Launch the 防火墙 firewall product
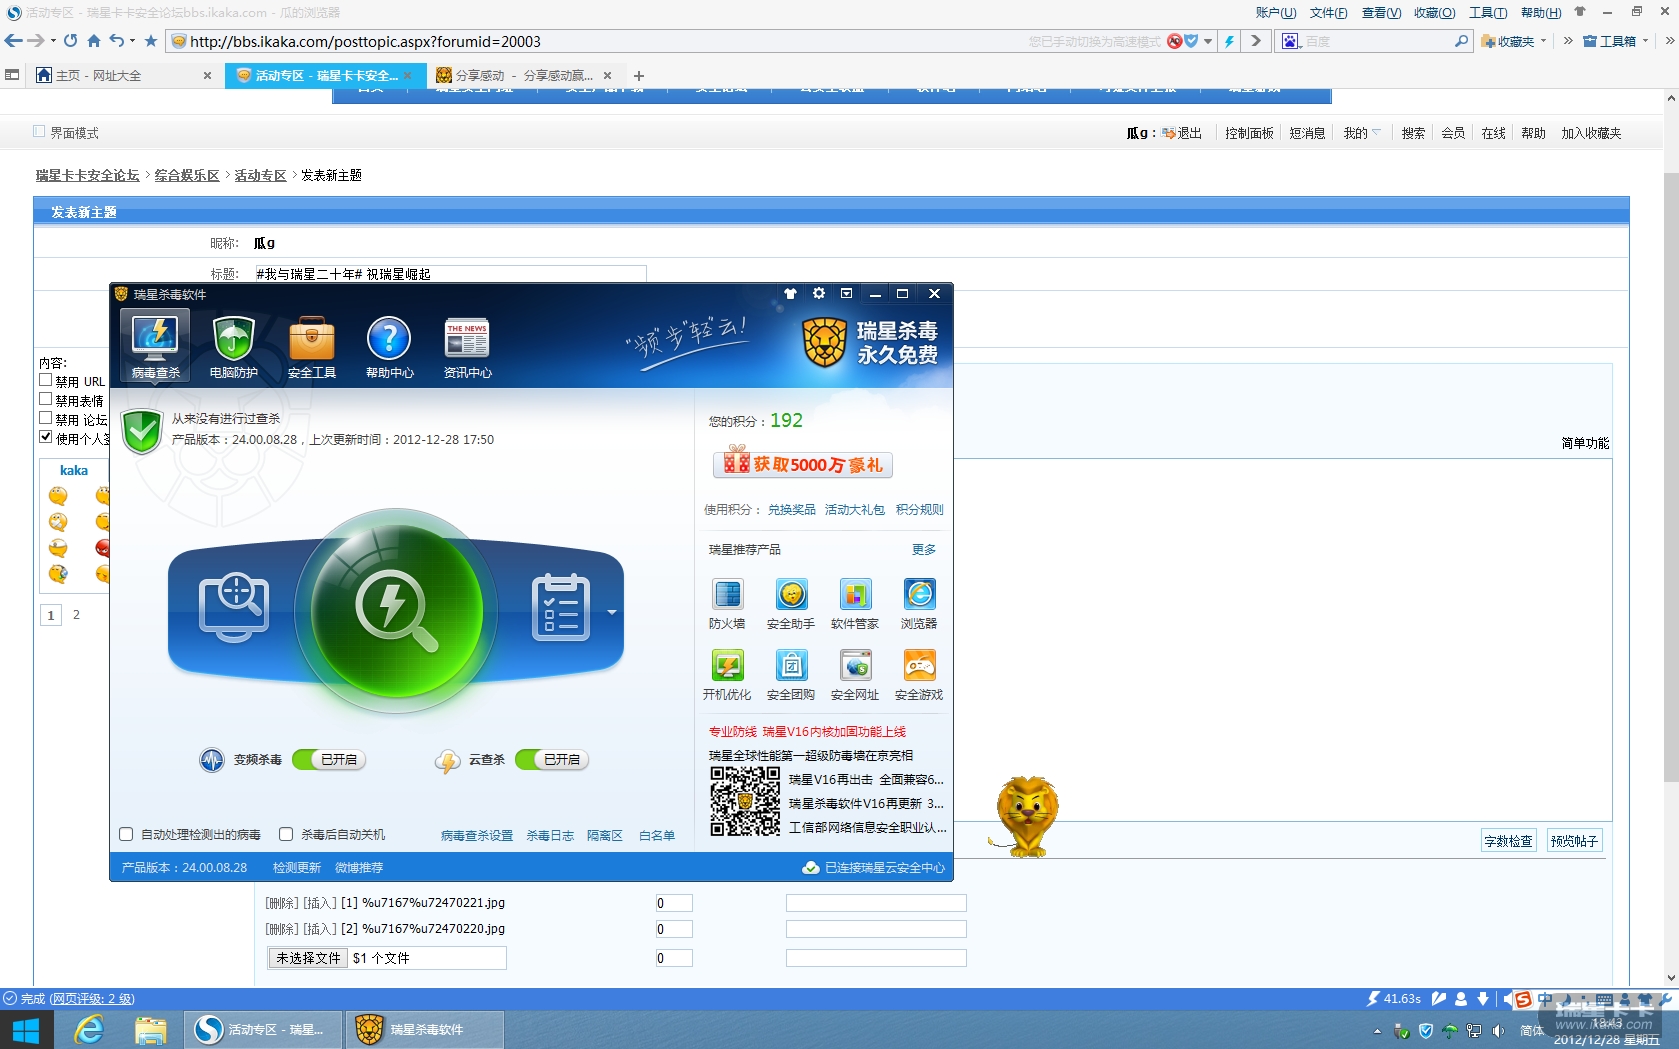Viewport: 1679px width, 1049px height. (727, 603)
